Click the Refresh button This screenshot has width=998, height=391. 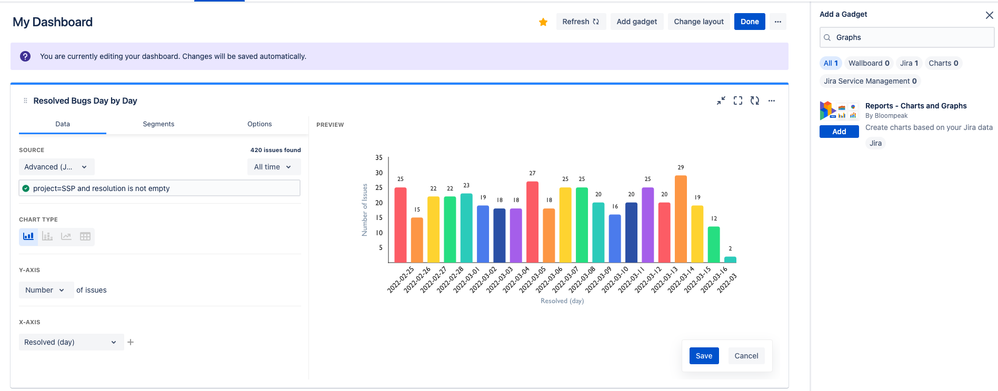point(581,22)
